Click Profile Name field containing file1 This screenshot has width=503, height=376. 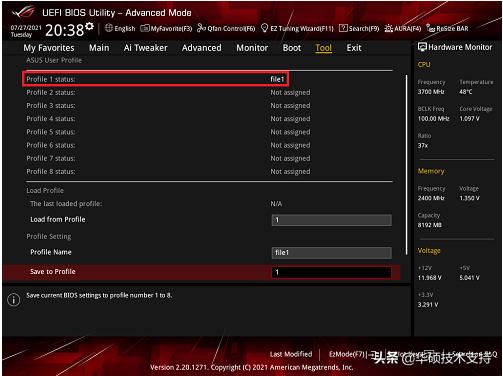tap(332, 253)
